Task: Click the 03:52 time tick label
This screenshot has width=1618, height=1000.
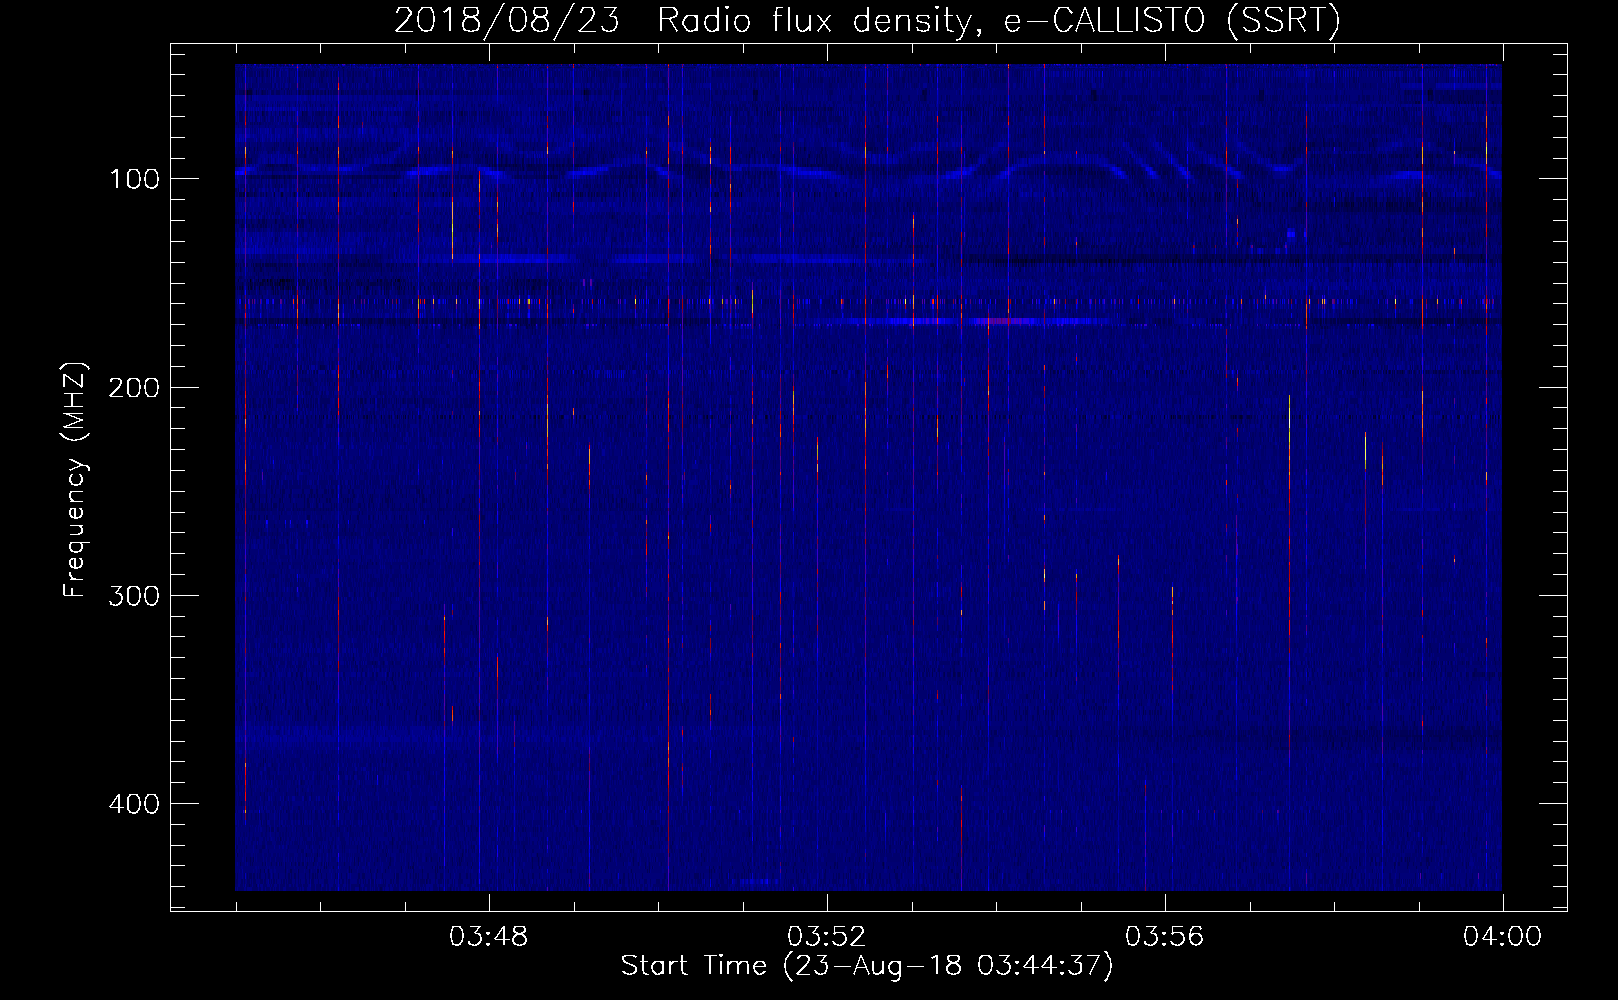Action: click(826, 937)
